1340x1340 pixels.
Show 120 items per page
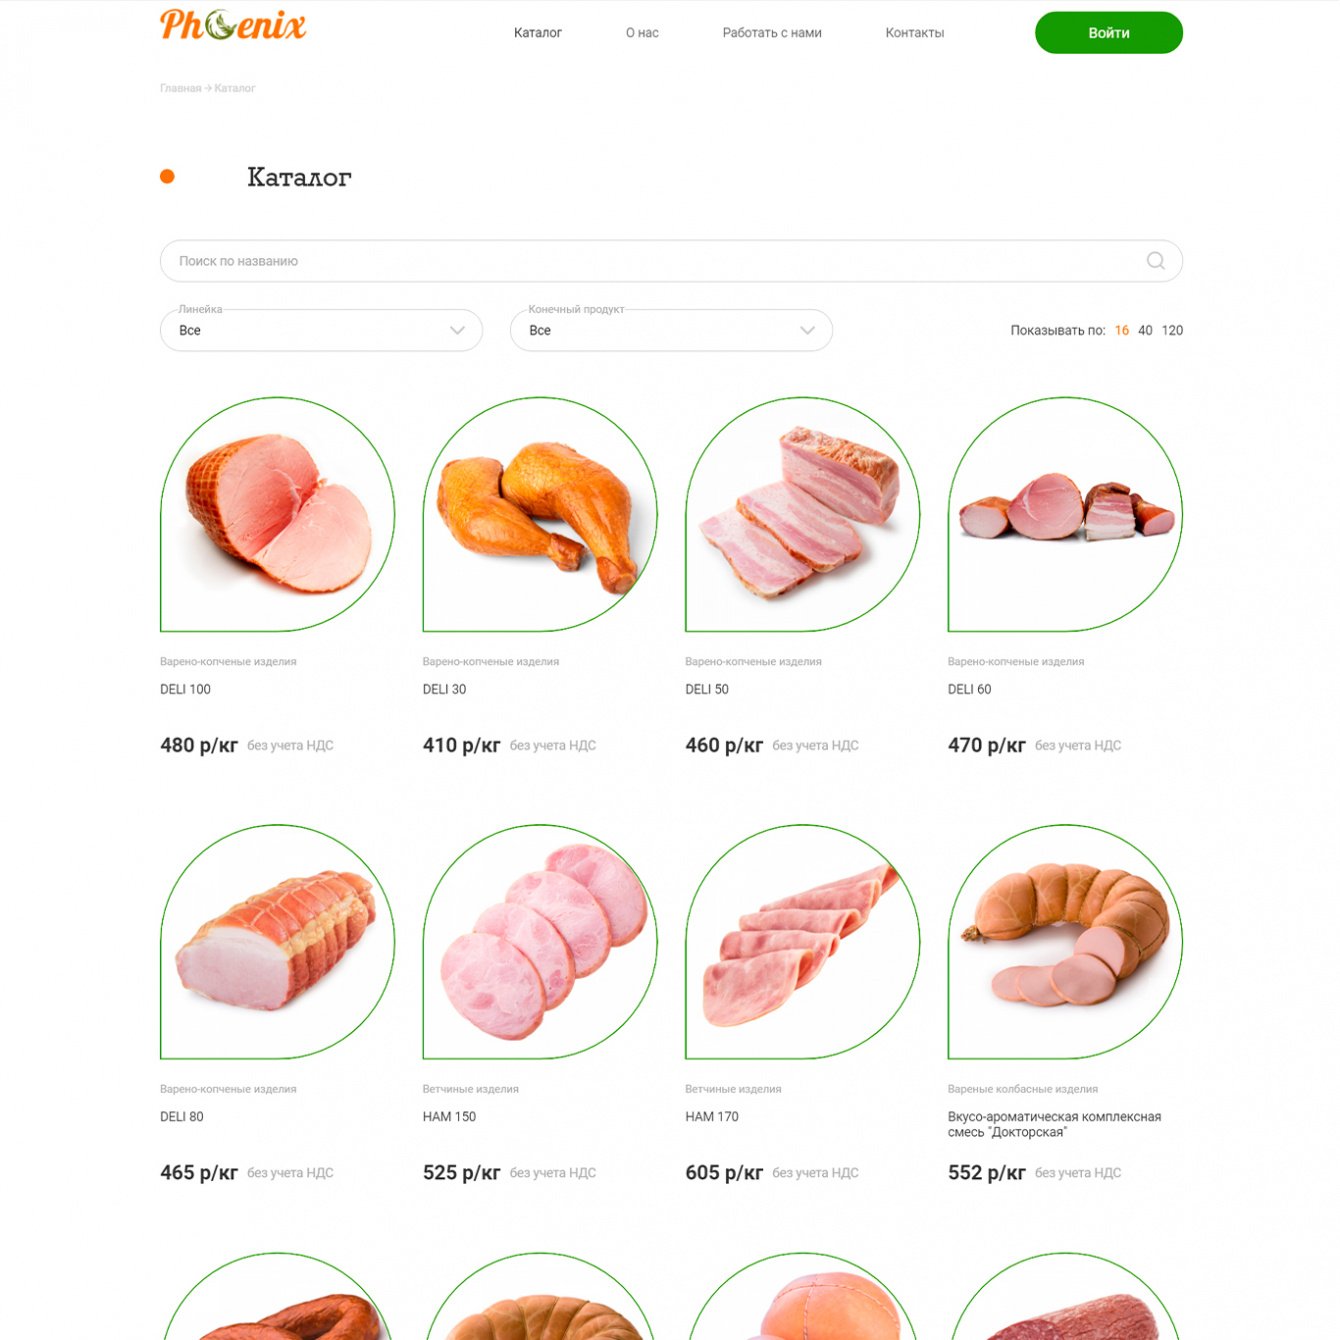[1172, 330]
